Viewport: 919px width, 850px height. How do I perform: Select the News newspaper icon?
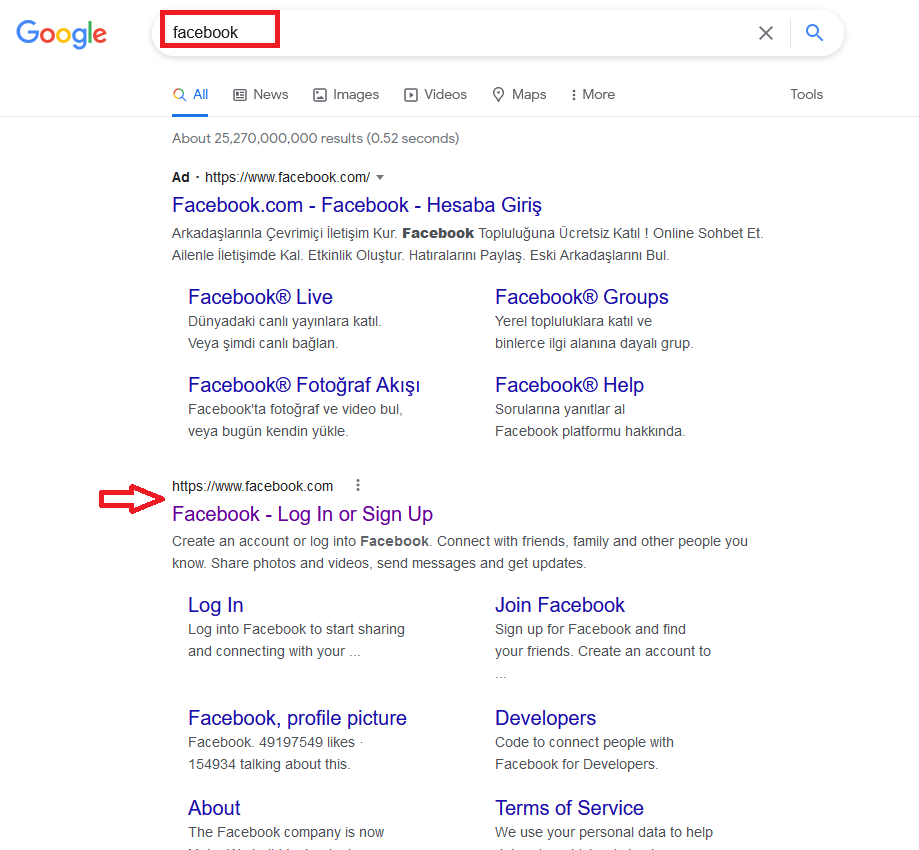238,94
